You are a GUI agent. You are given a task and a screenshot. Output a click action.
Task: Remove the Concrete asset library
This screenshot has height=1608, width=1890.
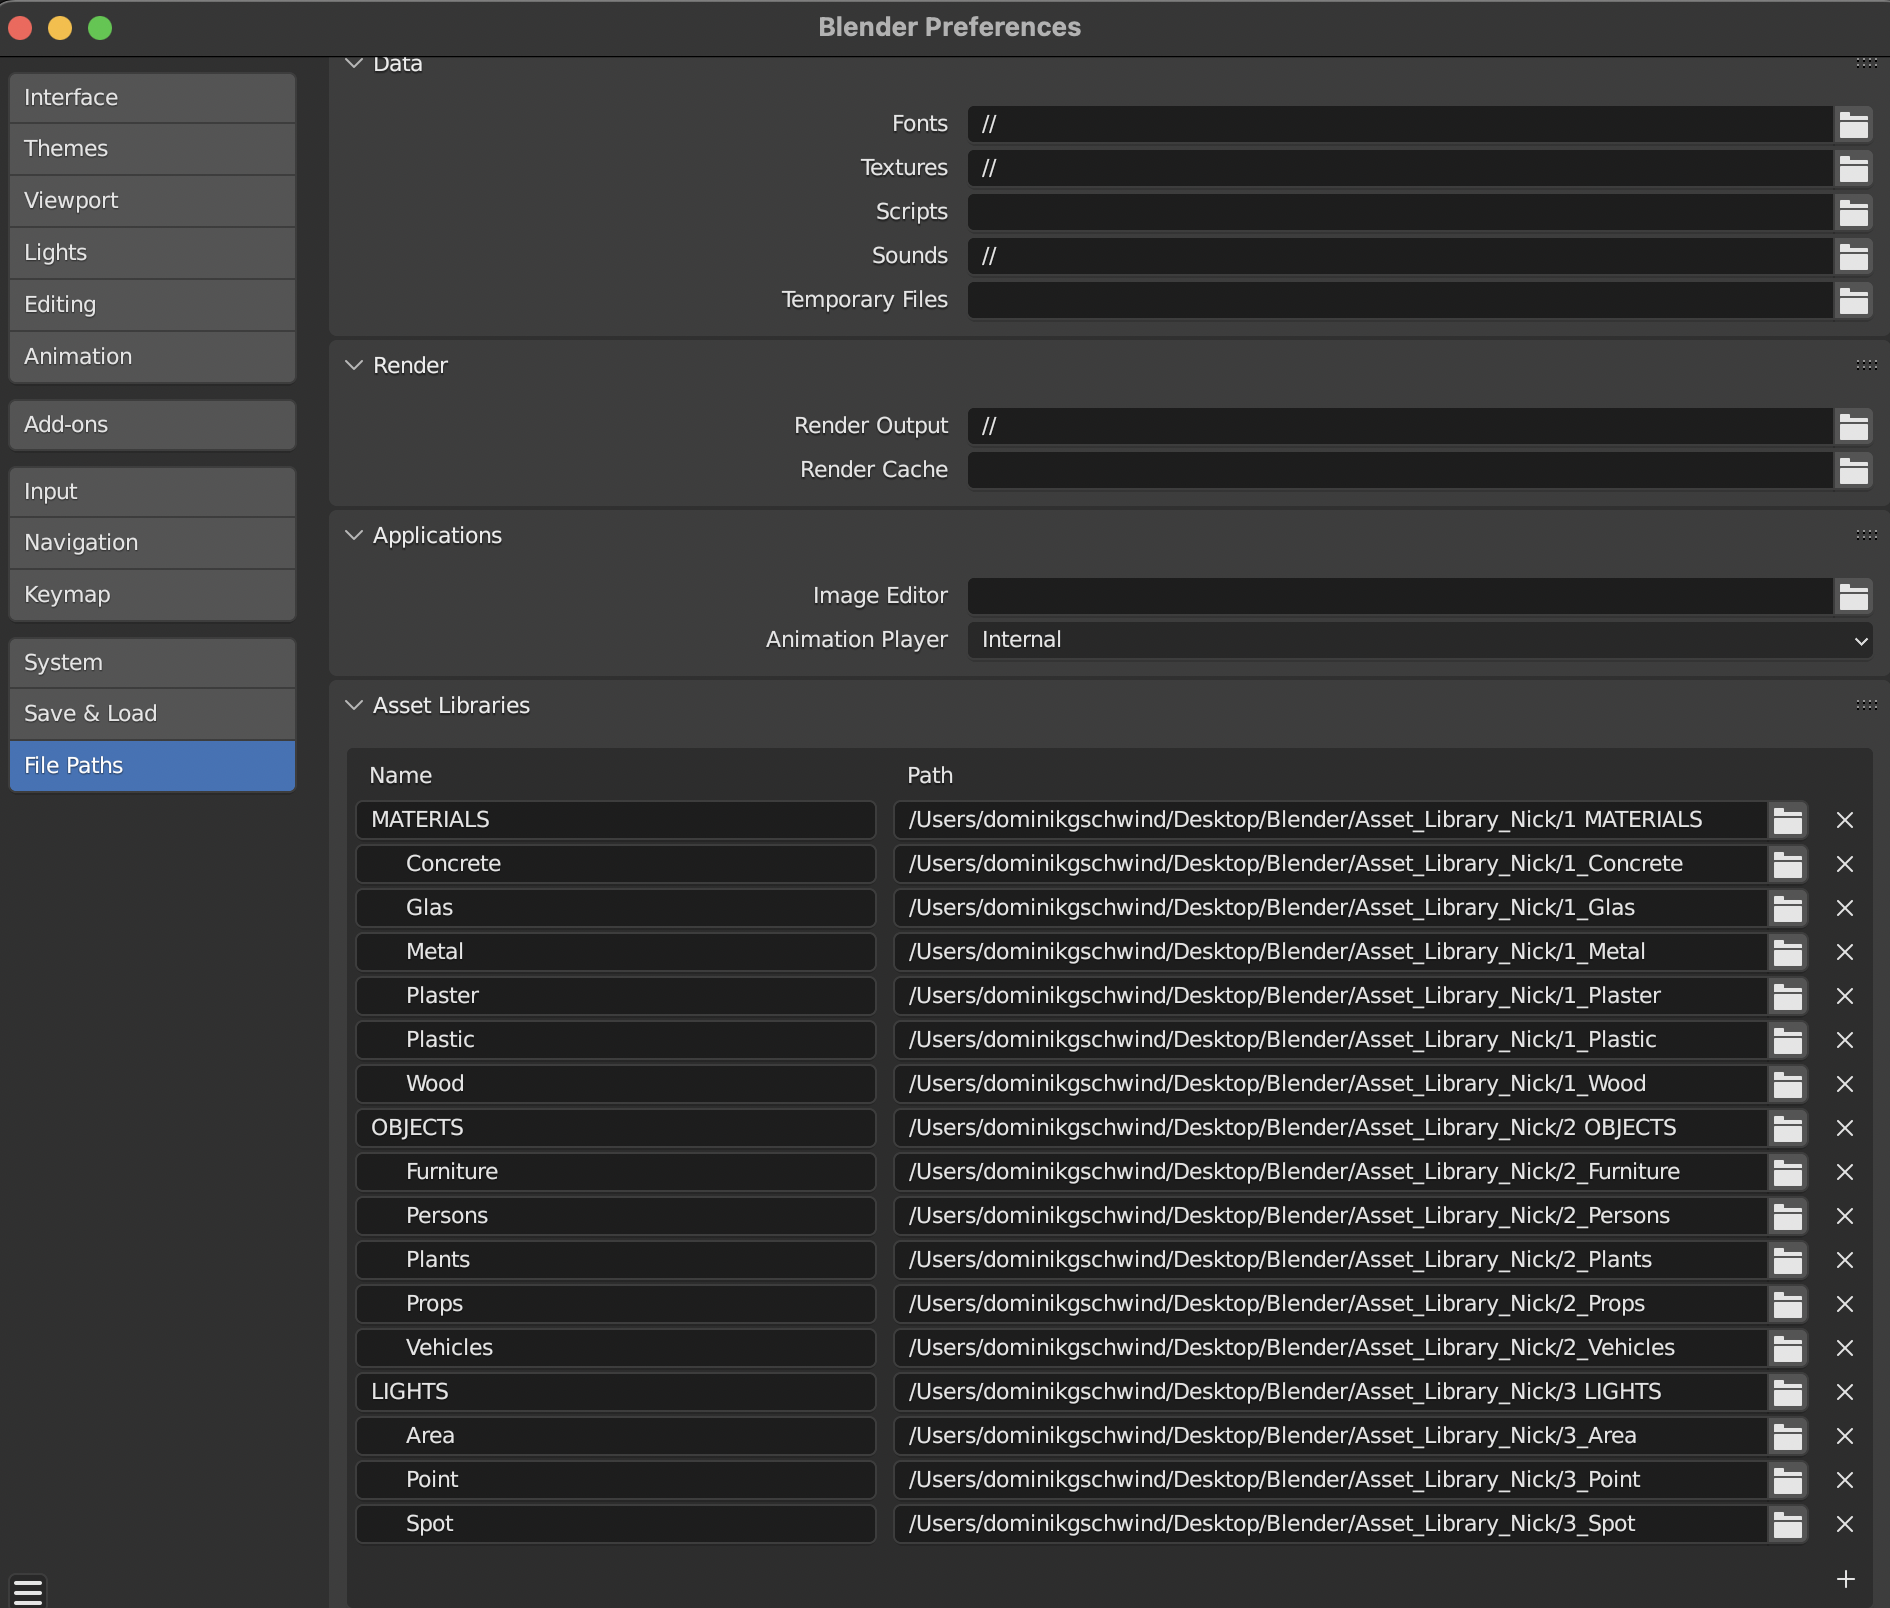[1845, 864]
